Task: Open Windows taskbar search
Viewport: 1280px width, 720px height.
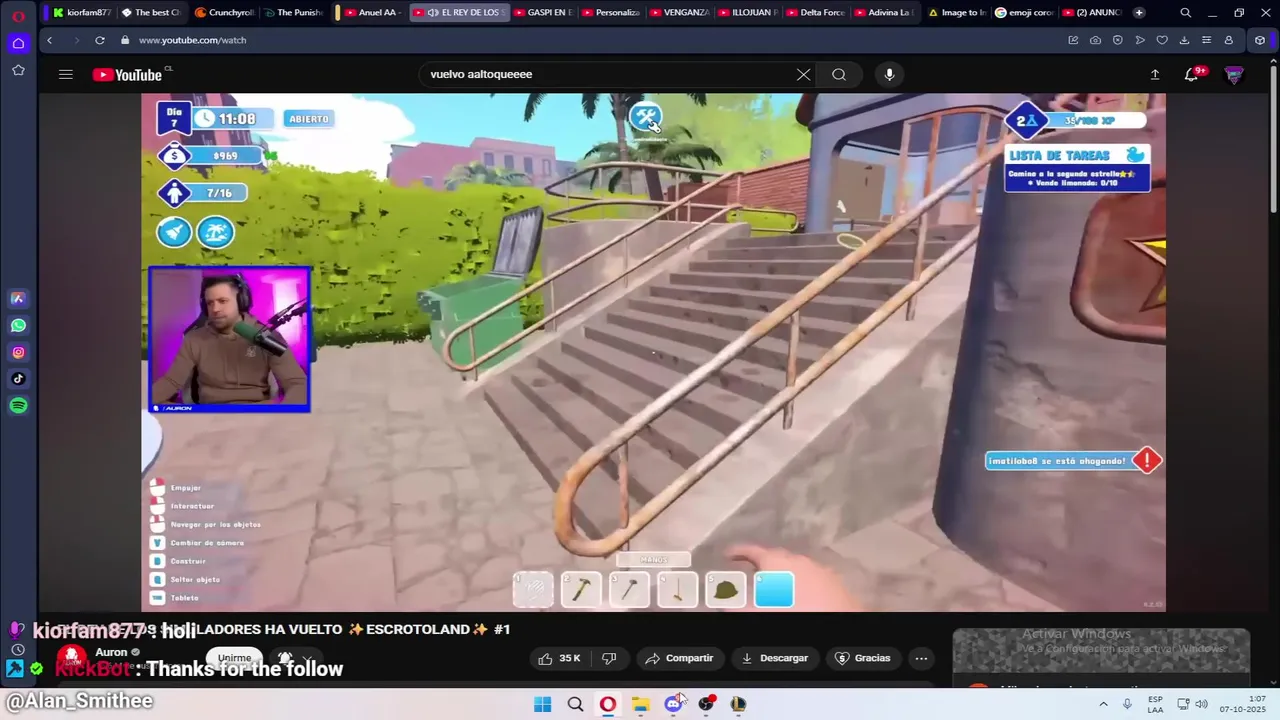Action: pyautogui.click(x=575, y=704)
